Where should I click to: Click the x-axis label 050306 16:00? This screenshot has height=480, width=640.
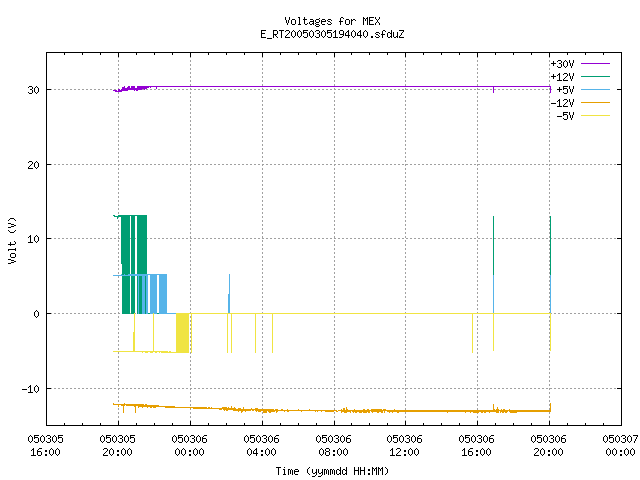click(x=476, y=446)
